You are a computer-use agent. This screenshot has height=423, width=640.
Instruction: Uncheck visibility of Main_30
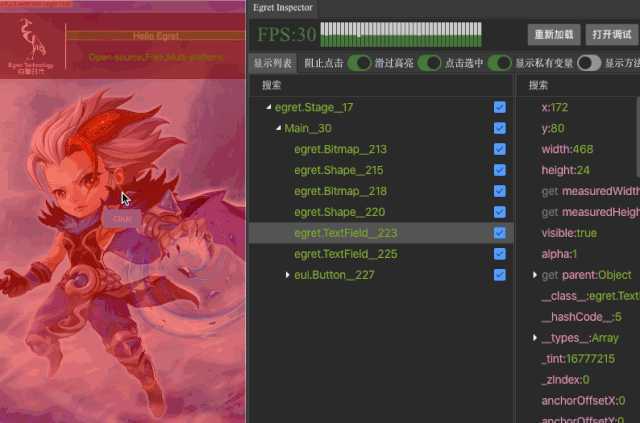click(500, 128)
